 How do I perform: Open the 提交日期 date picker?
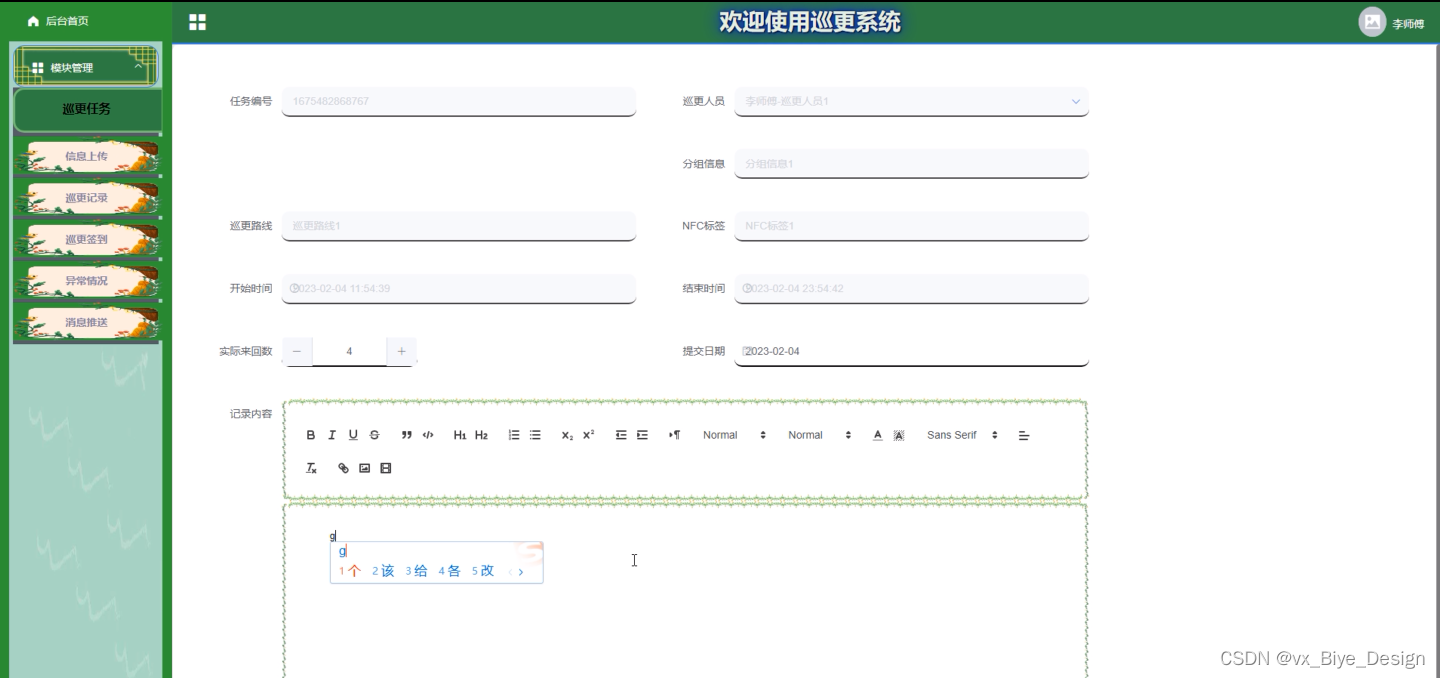911,351
